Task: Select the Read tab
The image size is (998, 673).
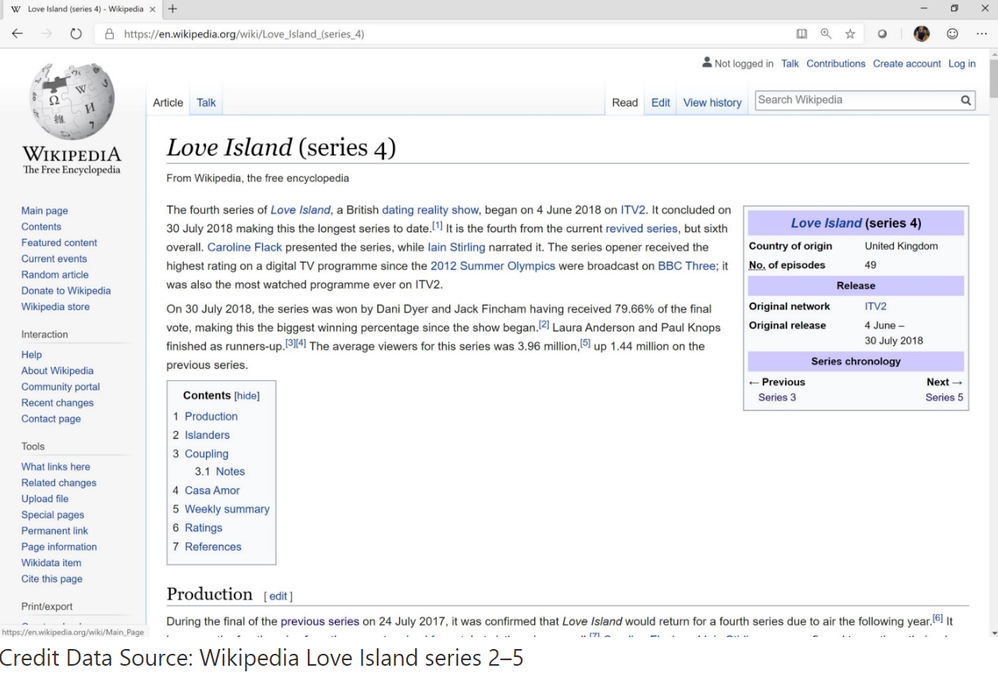Action: [x=624, y=103]
